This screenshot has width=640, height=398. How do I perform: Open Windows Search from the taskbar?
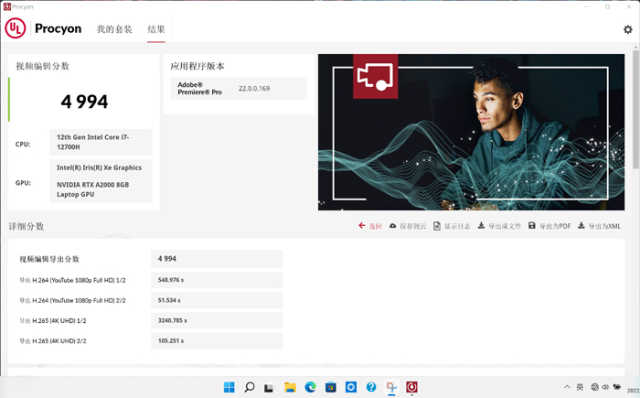(x=249, y=387)
